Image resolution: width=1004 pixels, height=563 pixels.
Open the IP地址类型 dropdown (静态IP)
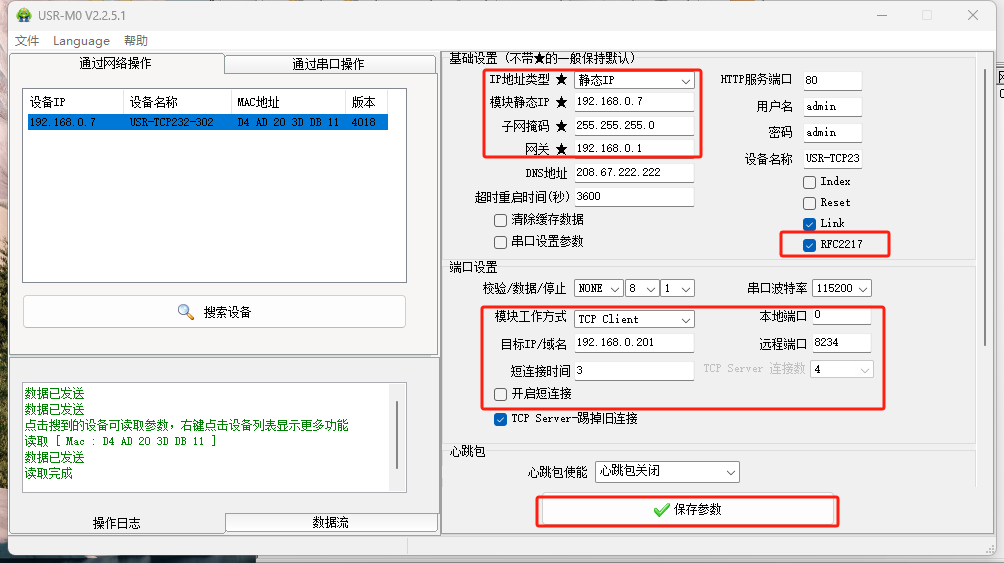click(x=634, y=80)
